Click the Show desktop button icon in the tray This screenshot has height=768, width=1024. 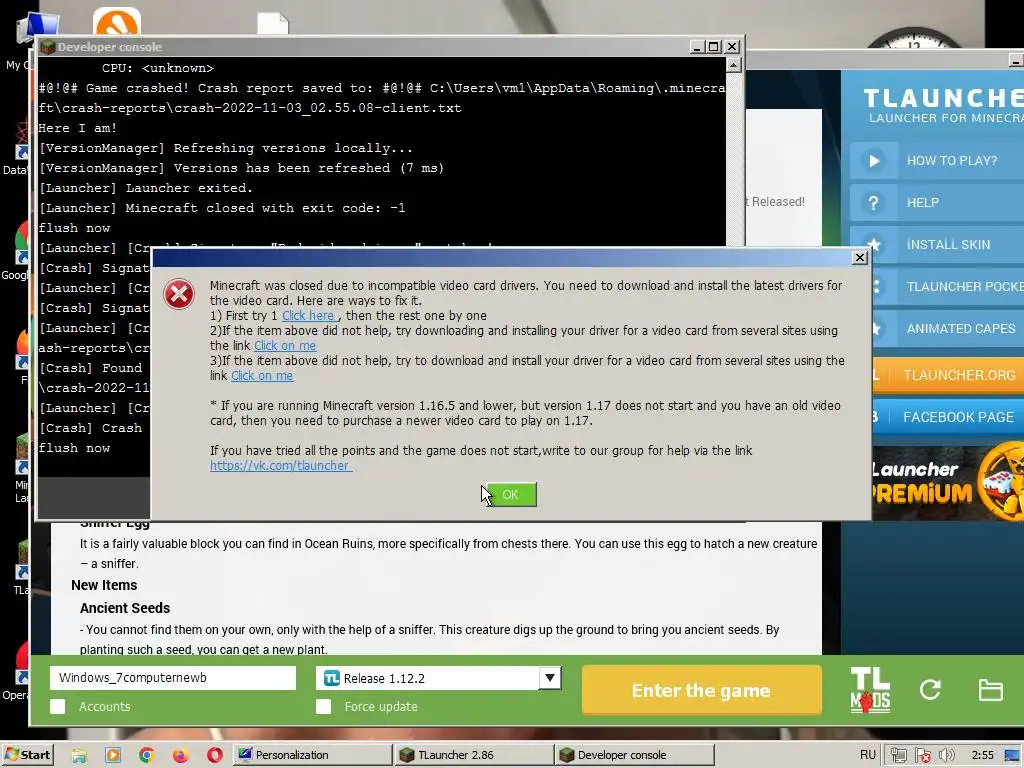(x=1013, y=756)
